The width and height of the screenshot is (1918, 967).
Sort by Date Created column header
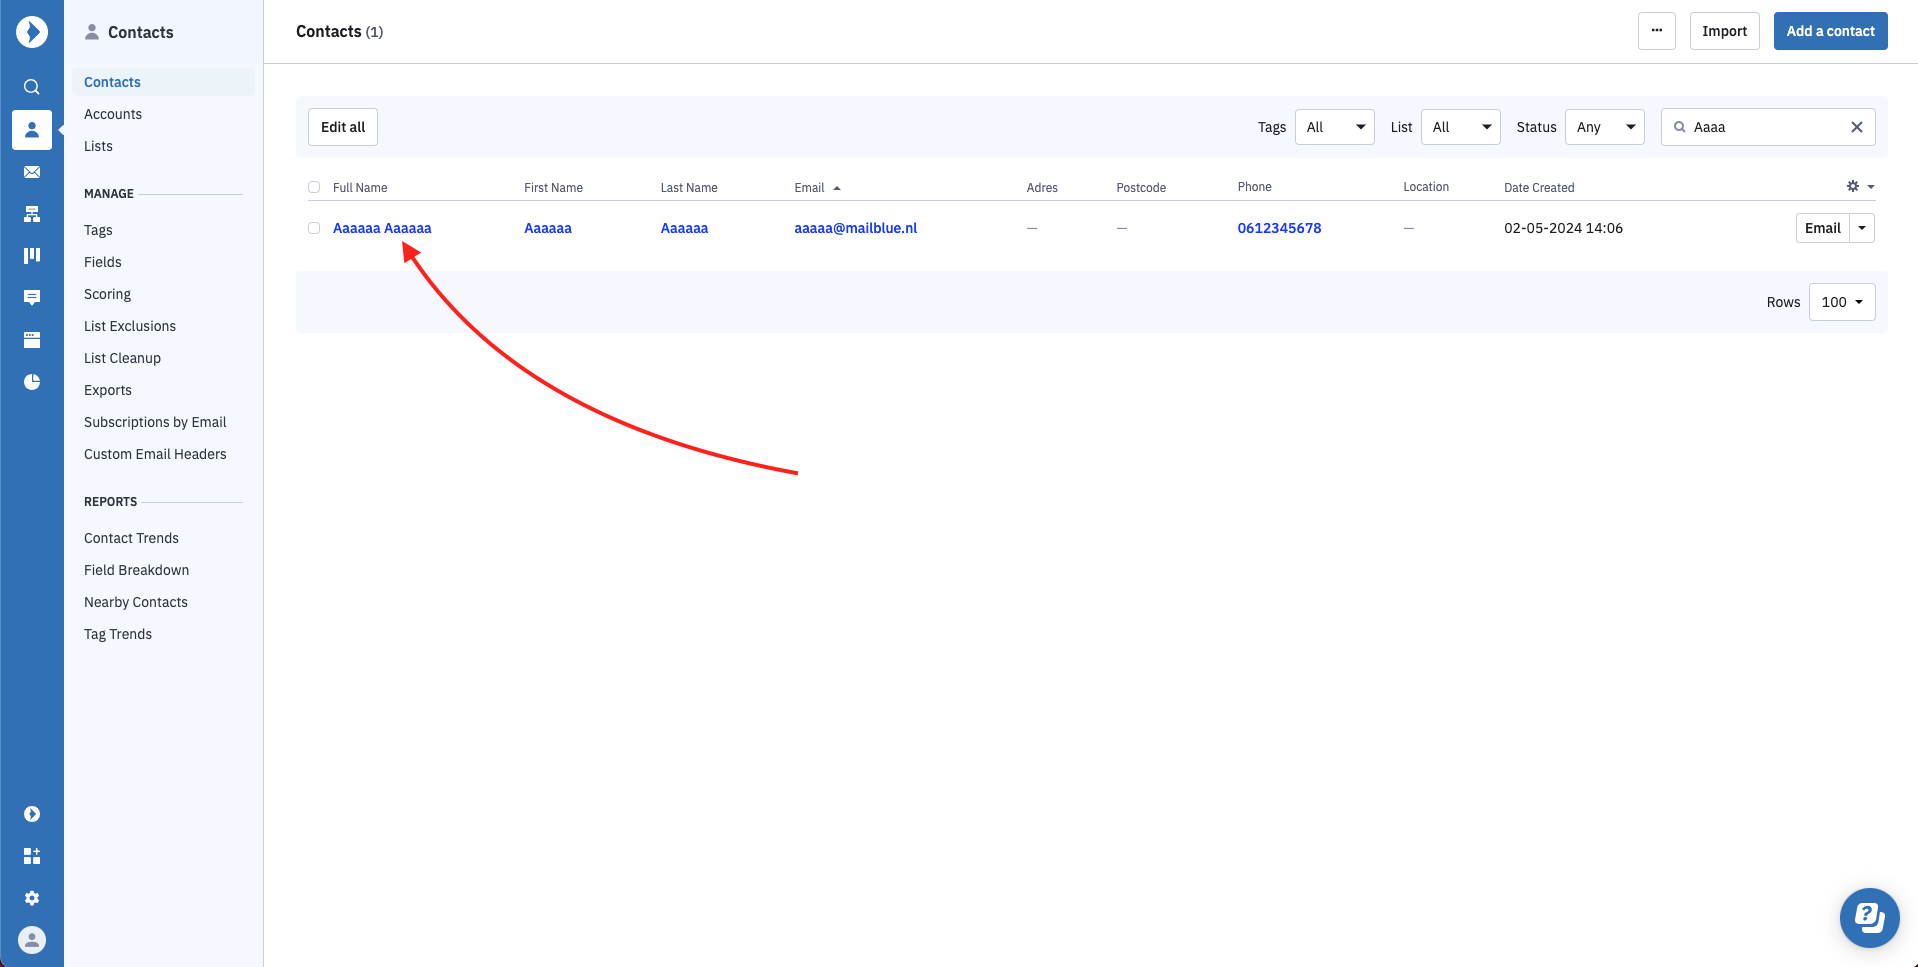(x=1539, y=188)
